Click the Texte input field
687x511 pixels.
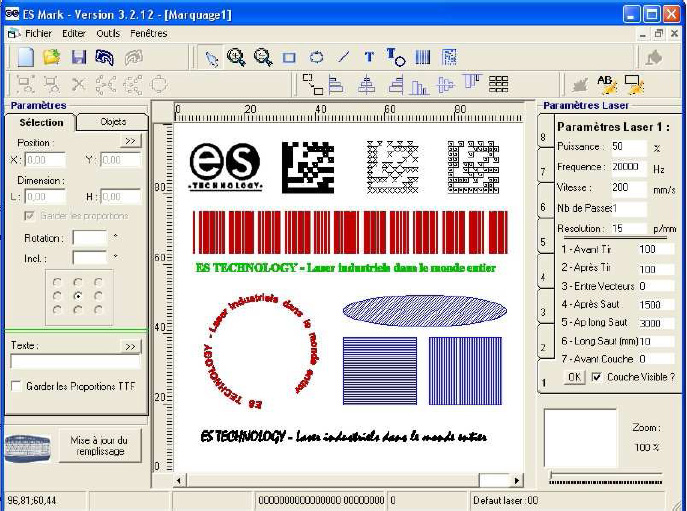(x=75, y=362)
